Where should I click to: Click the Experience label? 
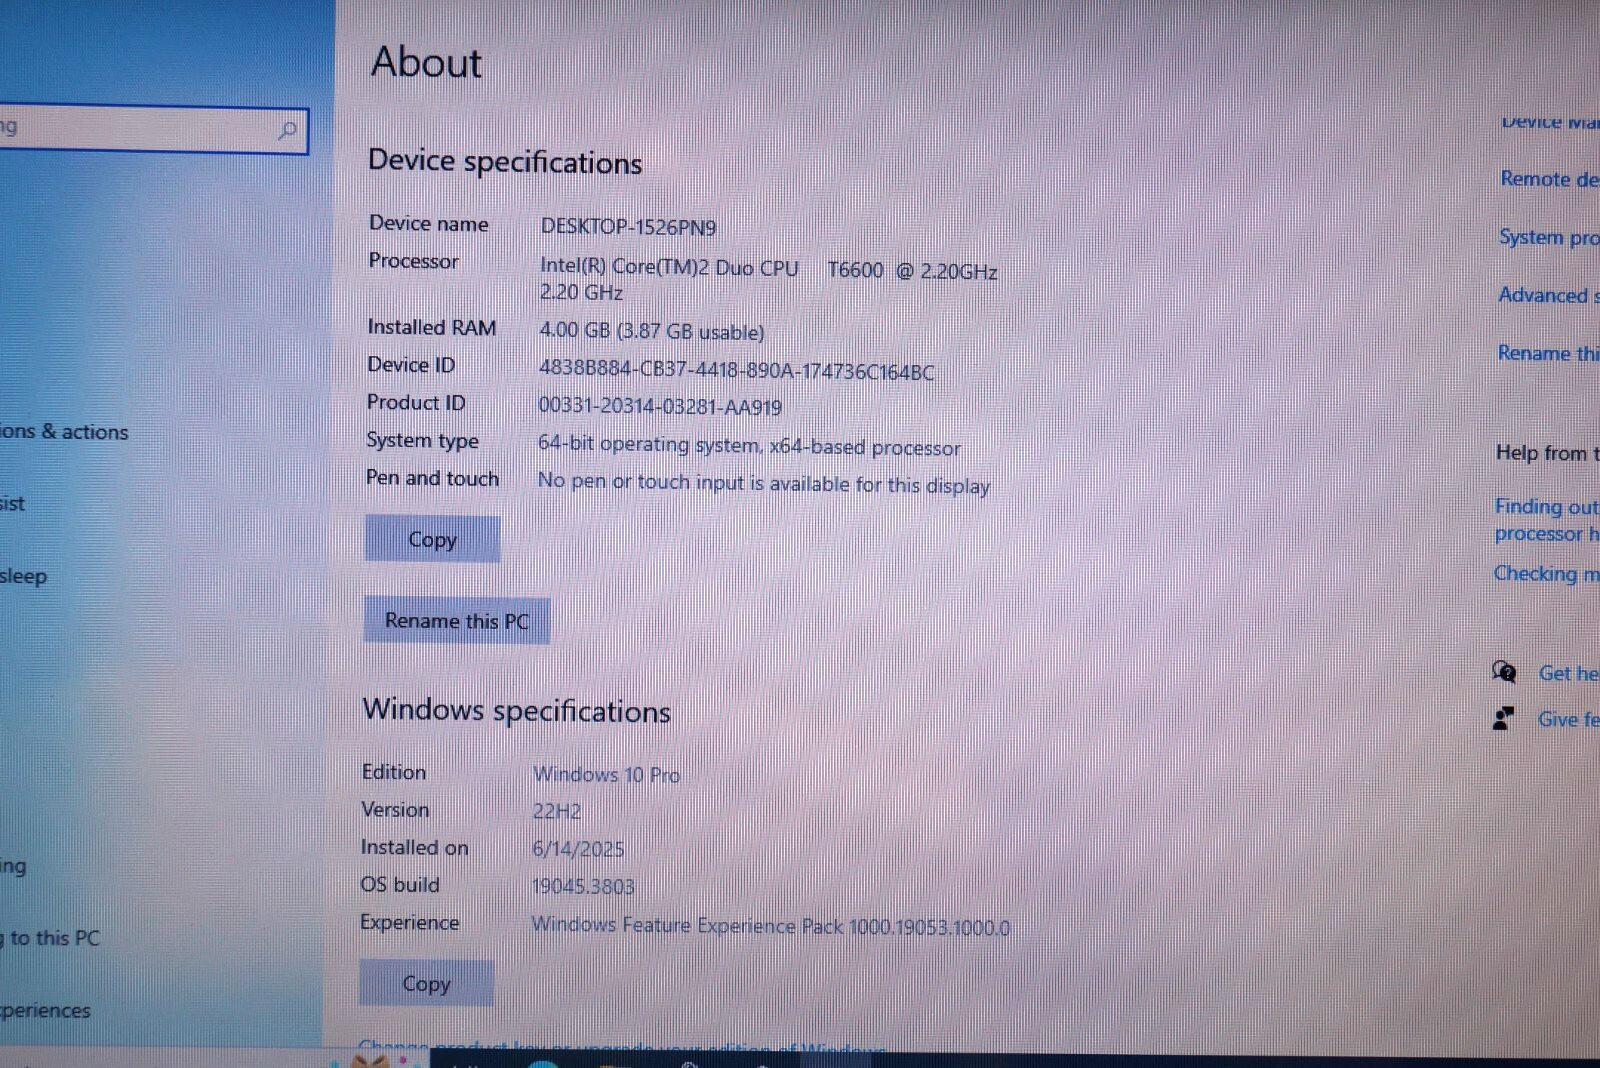point(410,922)
